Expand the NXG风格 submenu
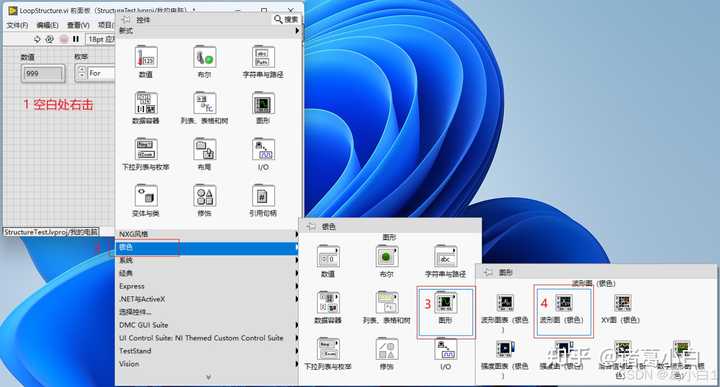This screenshot has width=720, height=387. coord(208,234)
